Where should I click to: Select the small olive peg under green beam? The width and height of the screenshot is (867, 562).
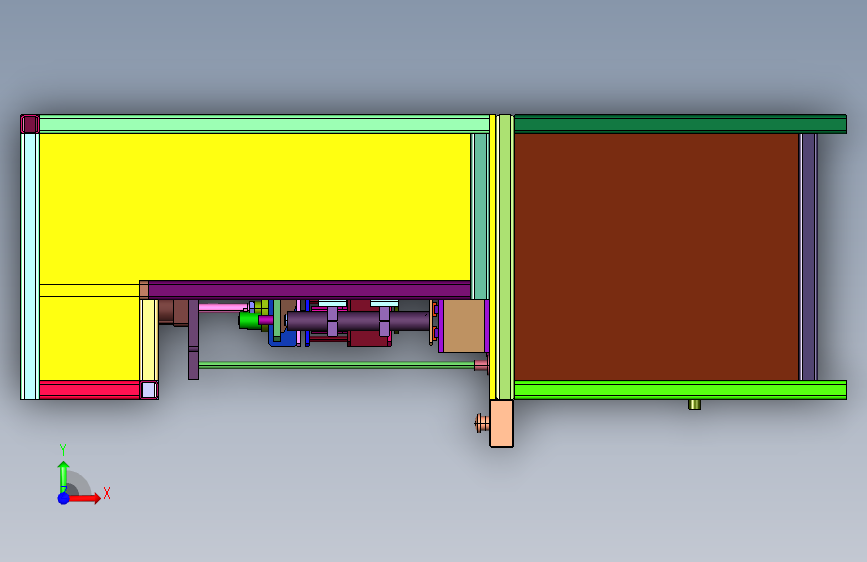pos(694,404)
